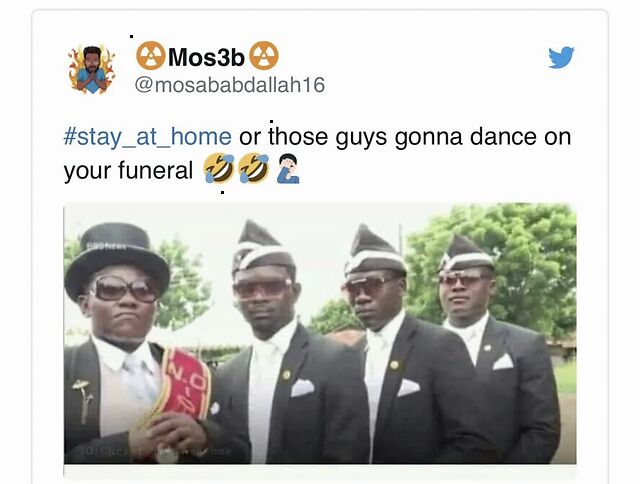Click the first rolling-laughing emoji
Image resolution: width=640 pixels, height=484 pixels.
(219, 168)
